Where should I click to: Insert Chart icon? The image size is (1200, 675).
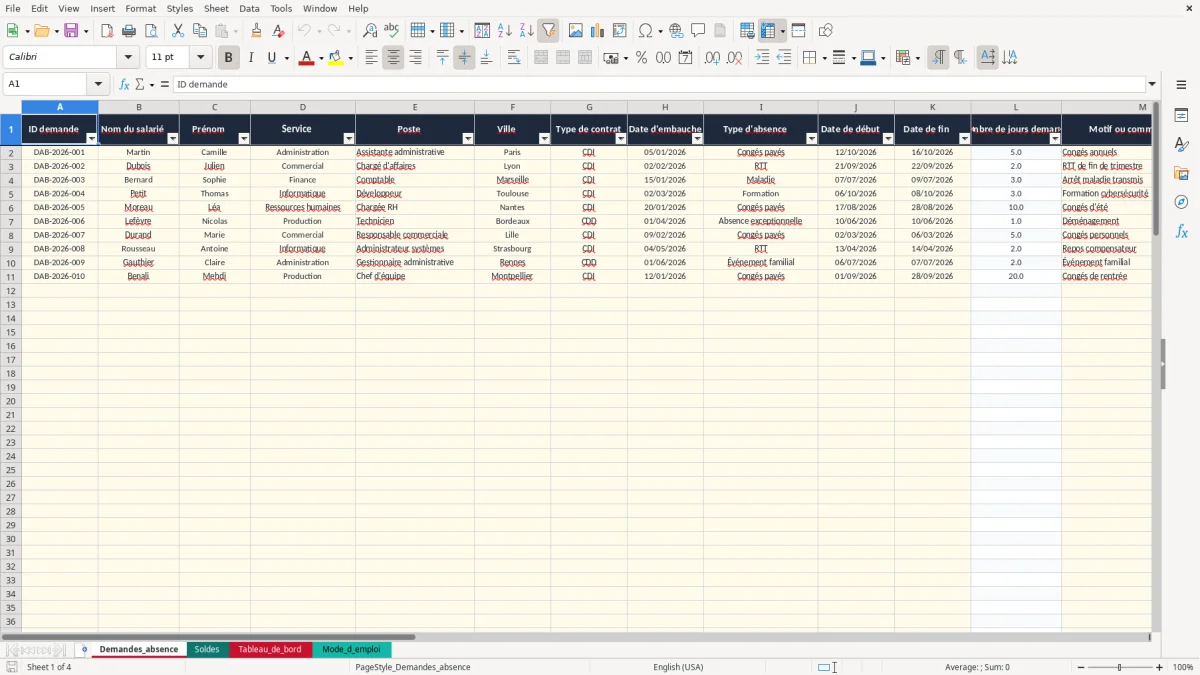[x=597, y=31]
